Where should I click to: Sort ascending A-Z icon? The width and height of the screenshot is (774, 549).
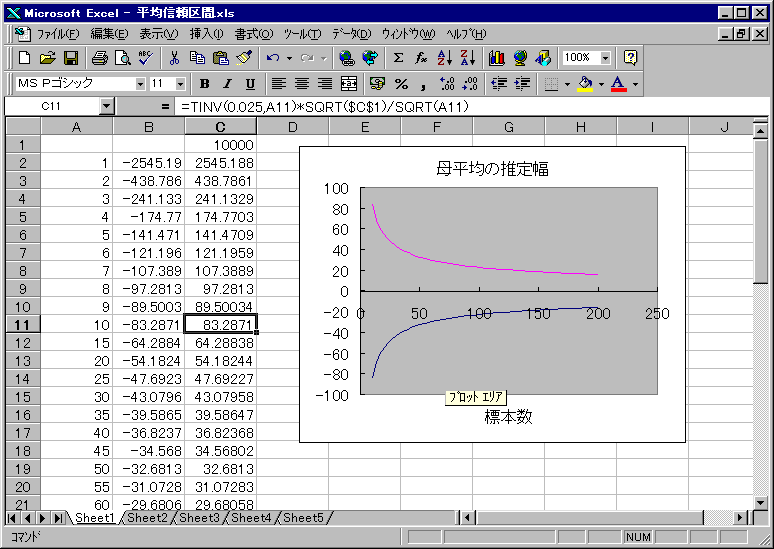(444, 58)
